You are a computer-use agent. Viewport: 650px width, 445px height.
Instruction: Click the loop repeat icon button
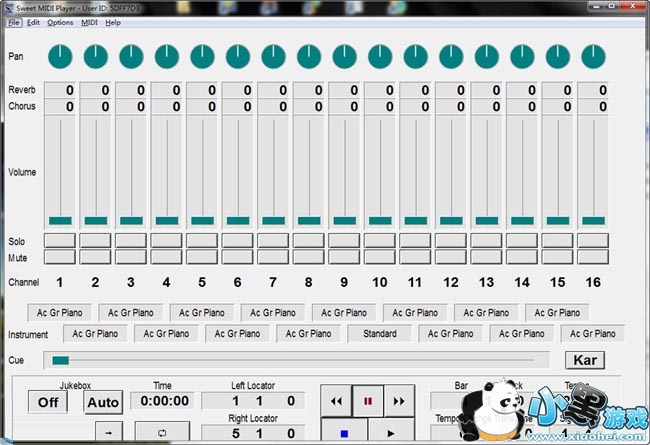pos(162,433)
